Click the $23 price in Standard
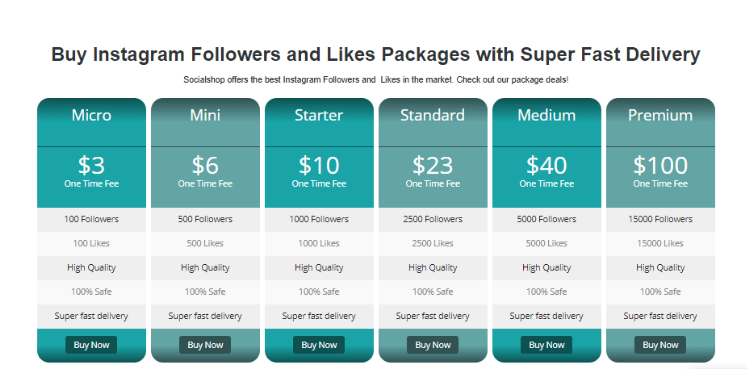The height and width of the screenshot is (377, 747). 433,165
